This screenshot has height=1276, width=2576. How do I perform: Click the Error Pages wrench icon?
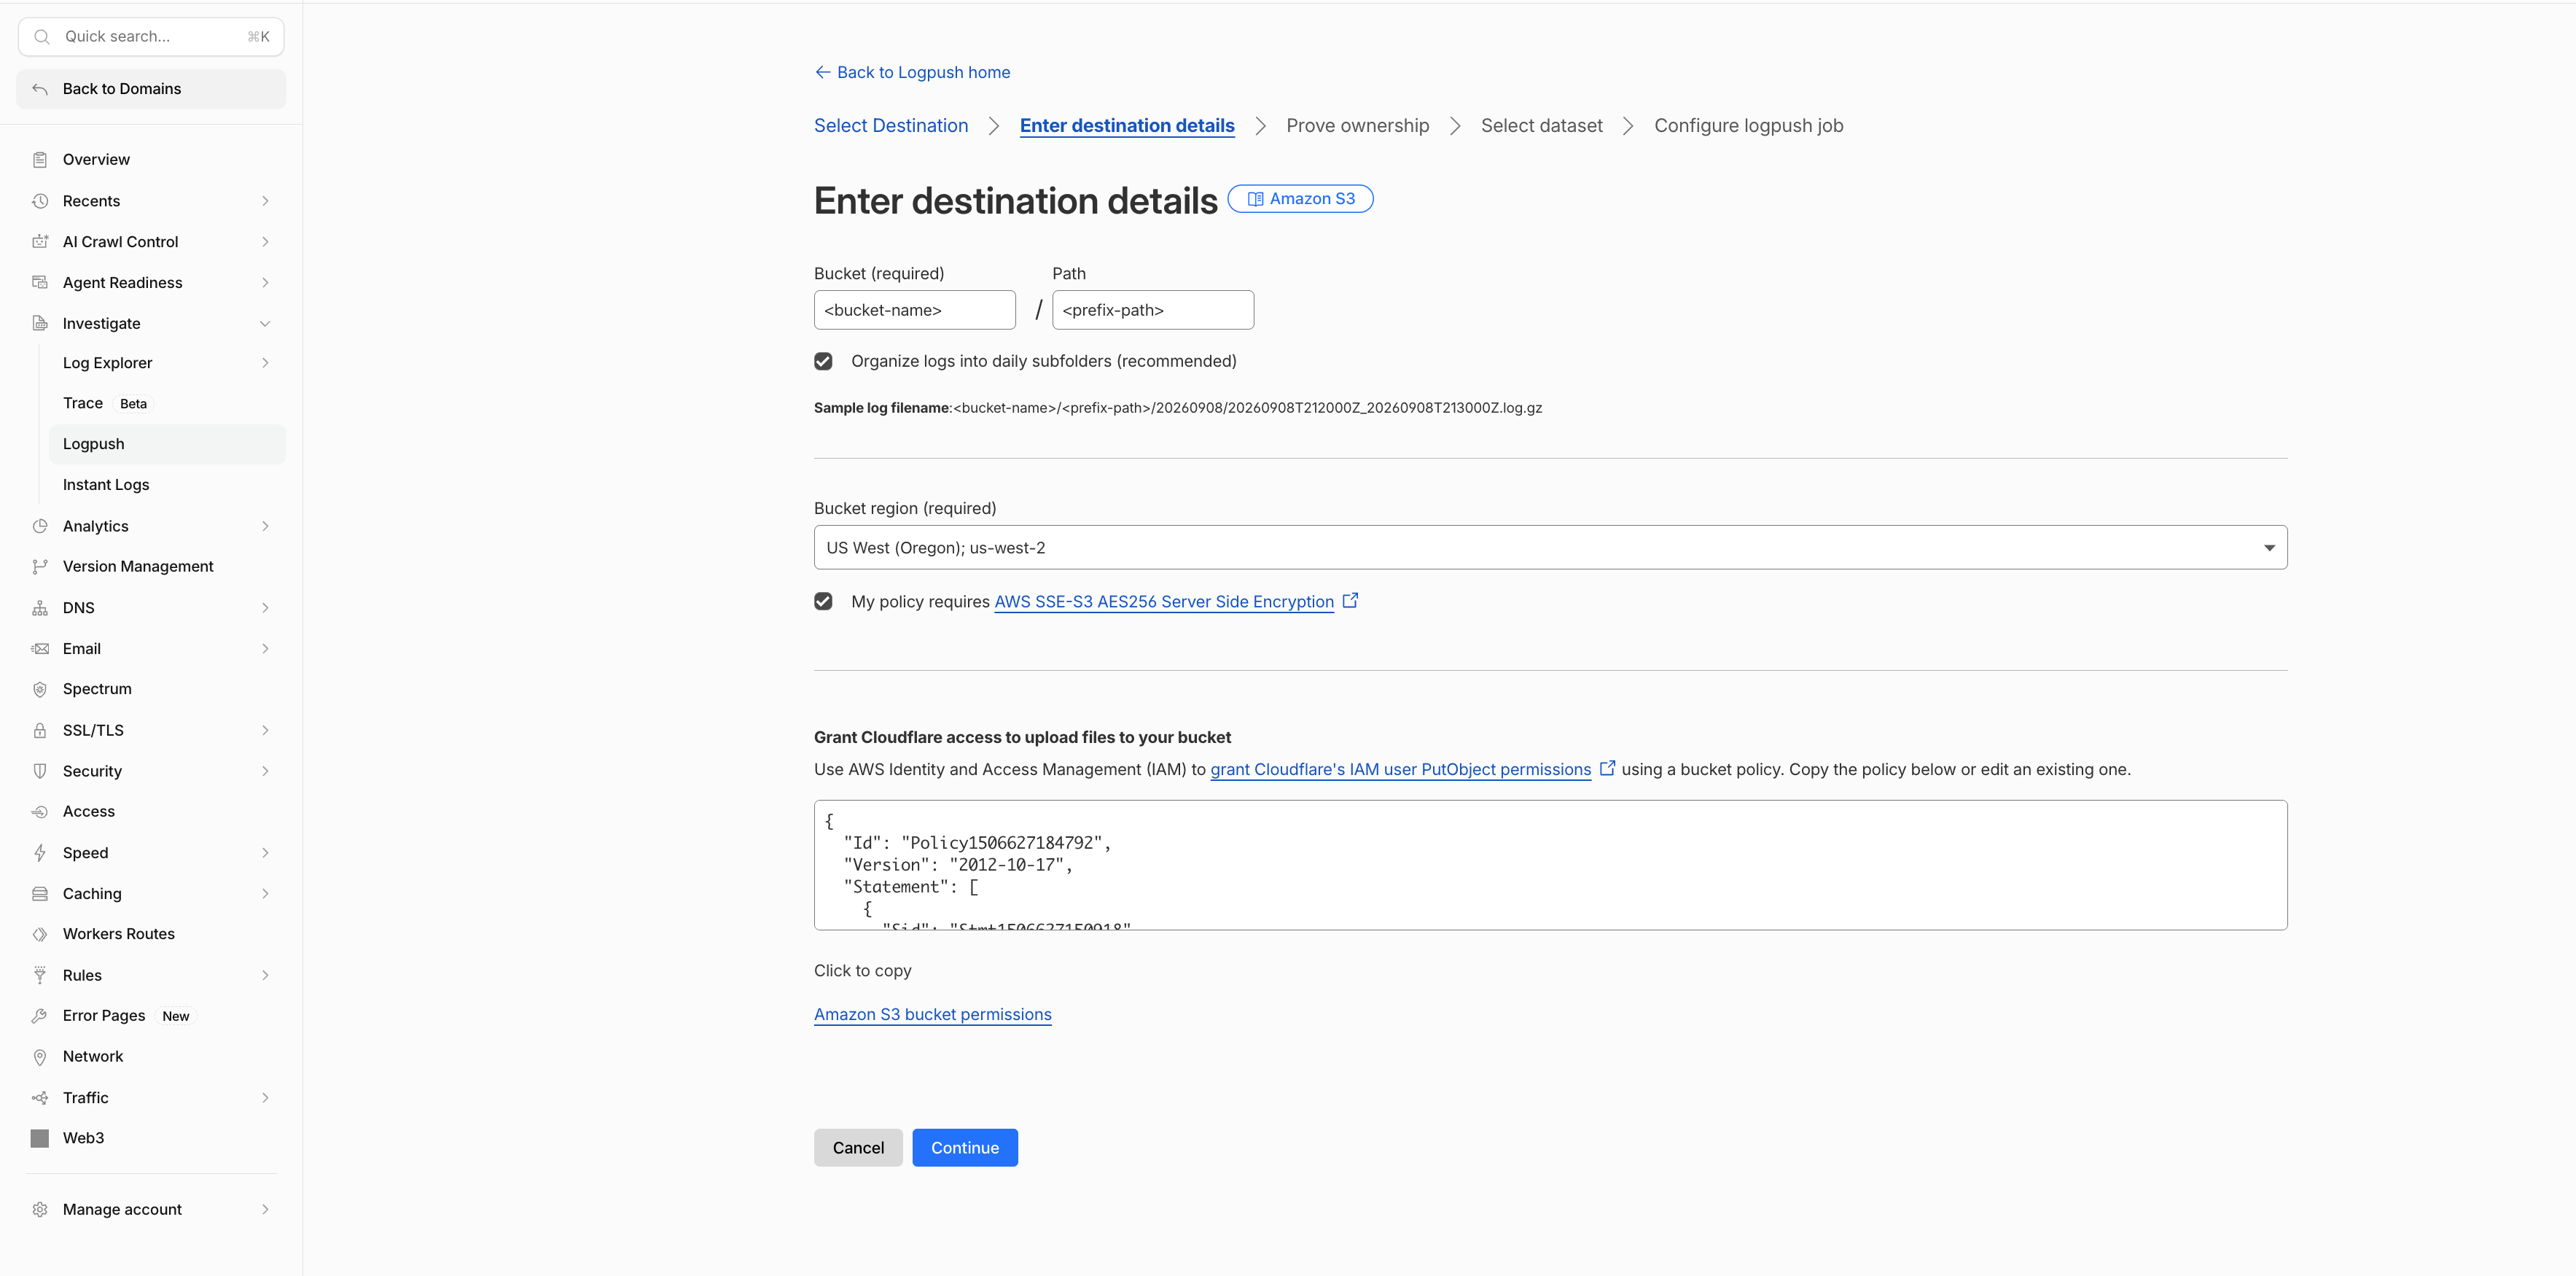(40, 1016)
